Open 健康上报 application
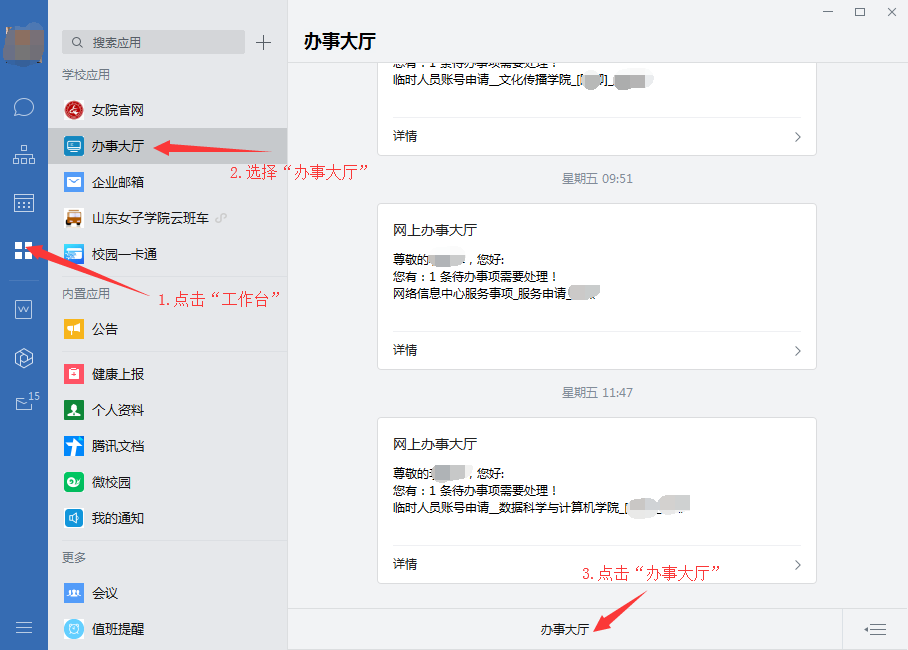The height and width of the screenshot is (650, 908). 118,374
